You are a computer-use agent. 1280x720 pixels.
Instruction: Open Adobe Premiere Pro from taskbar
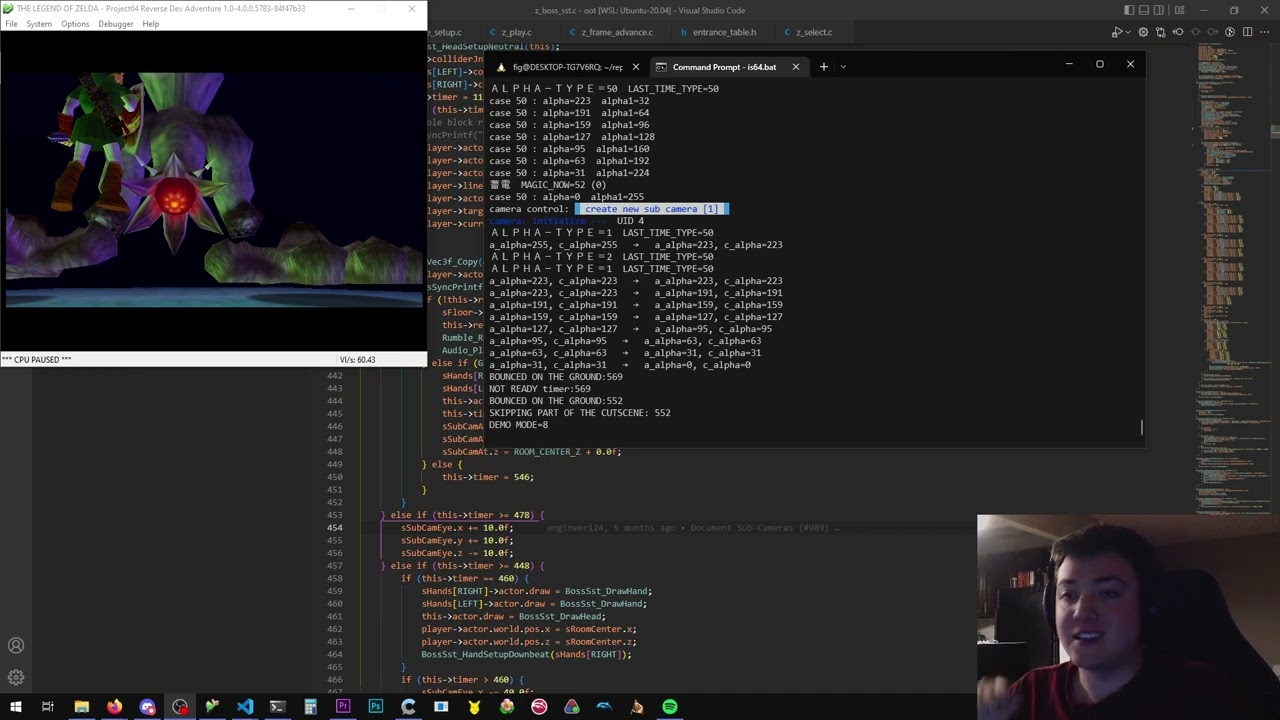tap(343, 707)
